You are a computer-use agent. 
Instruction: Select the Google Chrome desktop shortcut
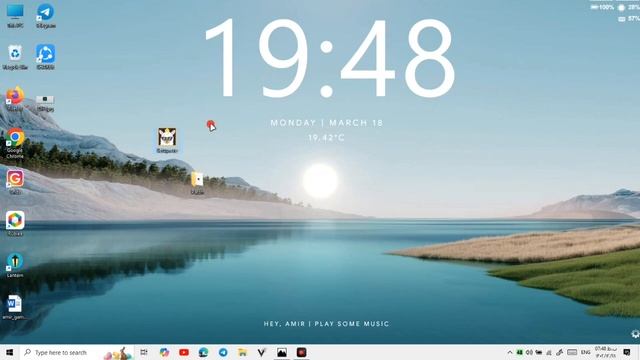click(x=15, y=143)
